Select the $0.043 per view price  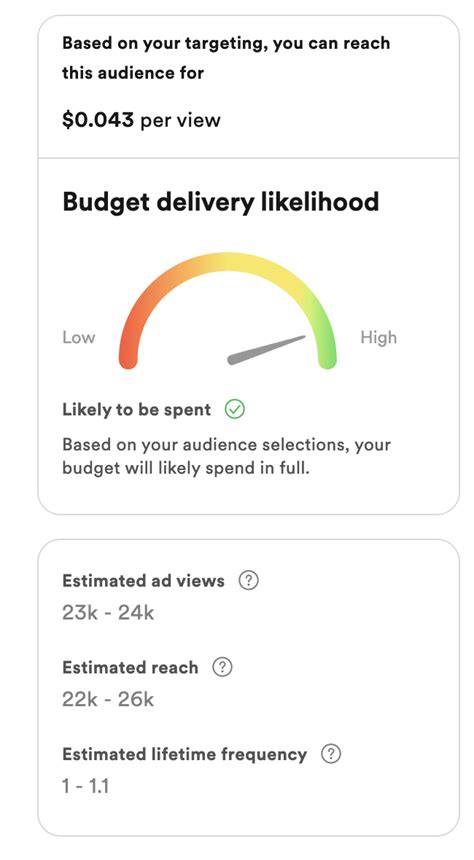click(x=141, y=120)
